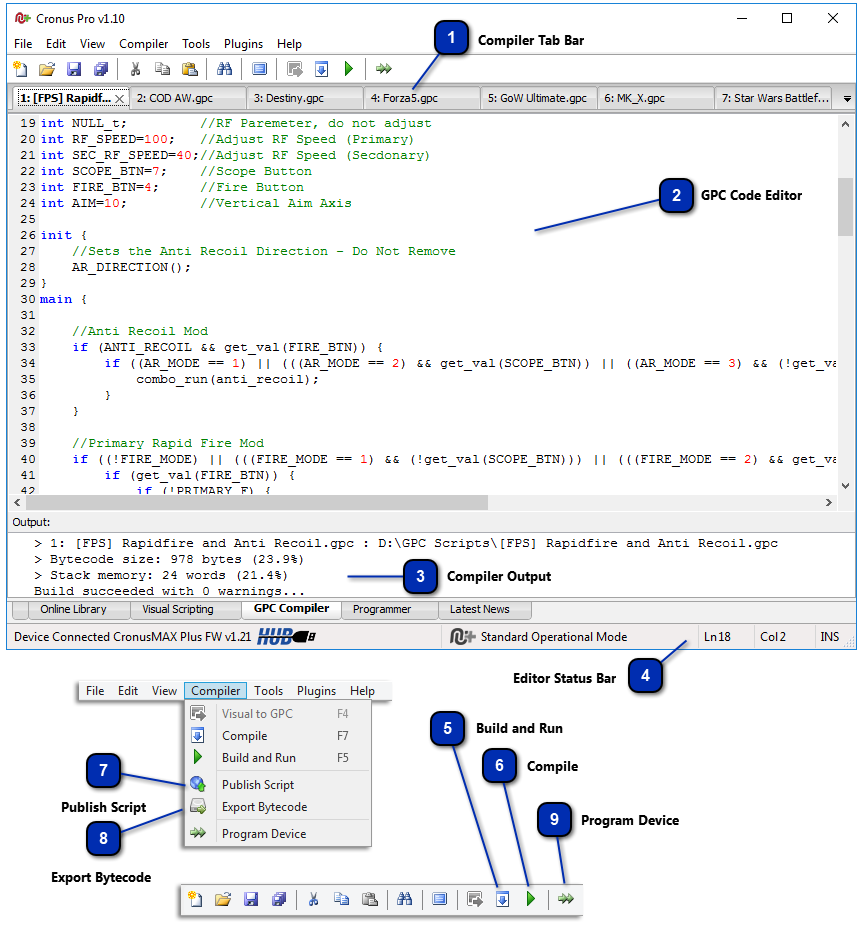
Task: Click Cut scissors icon in detached toolbar strip
Action: click(x=313, y=899)
